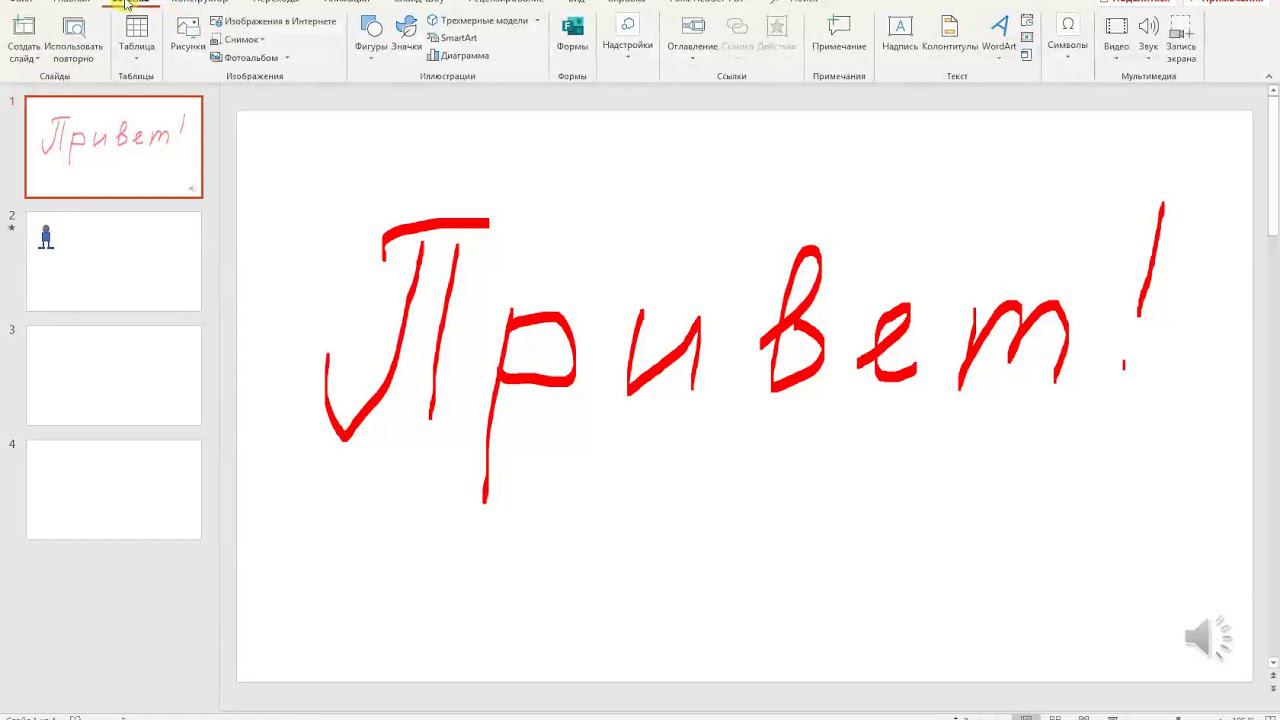
Task: Insert Изображения в Интернете online pictures
Action: [x=273, y=21]
